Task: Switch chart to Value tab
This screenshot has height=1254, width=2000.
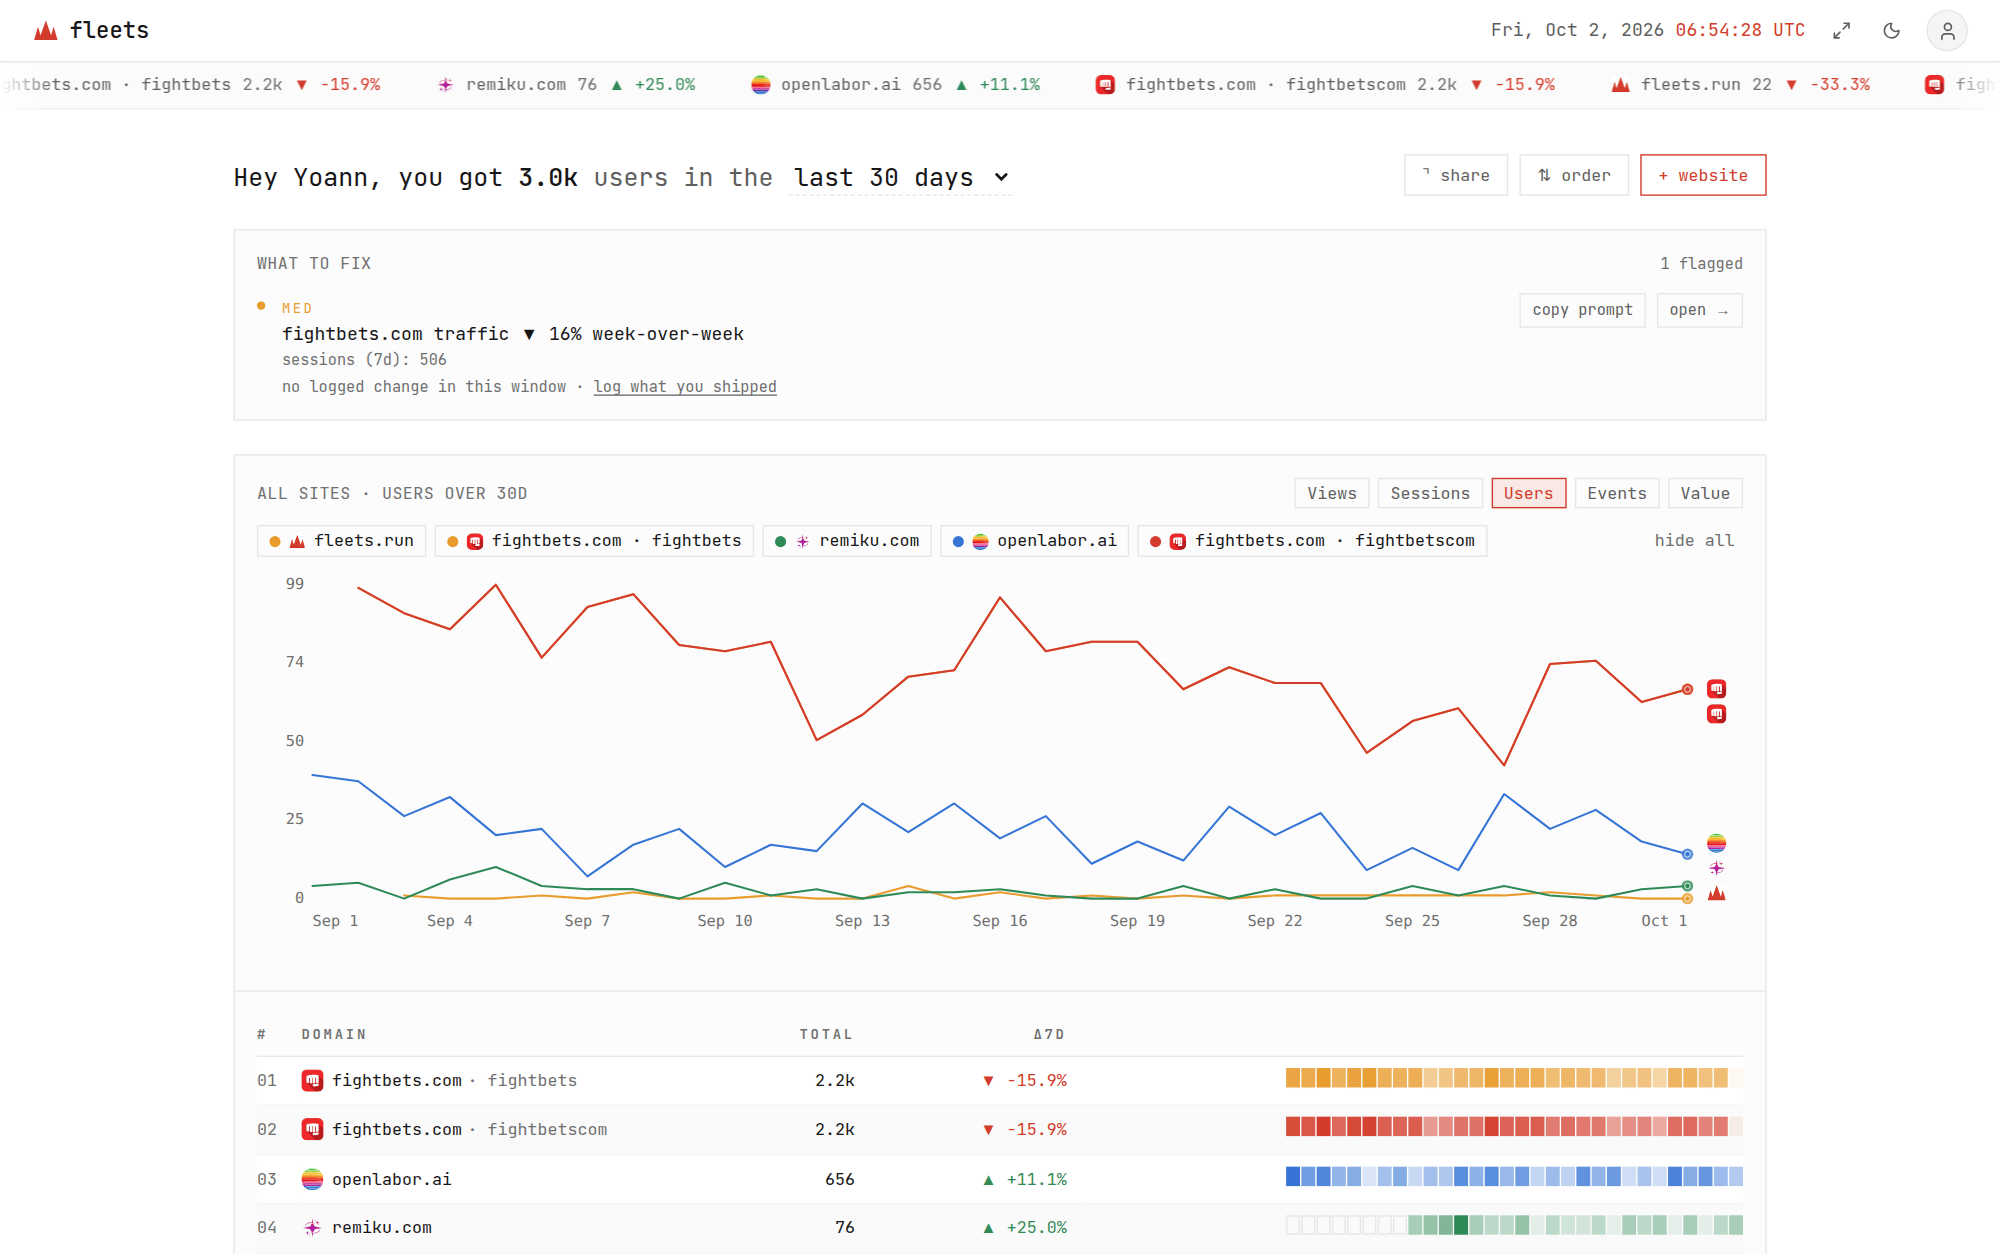Action: tap(1705, 493)
